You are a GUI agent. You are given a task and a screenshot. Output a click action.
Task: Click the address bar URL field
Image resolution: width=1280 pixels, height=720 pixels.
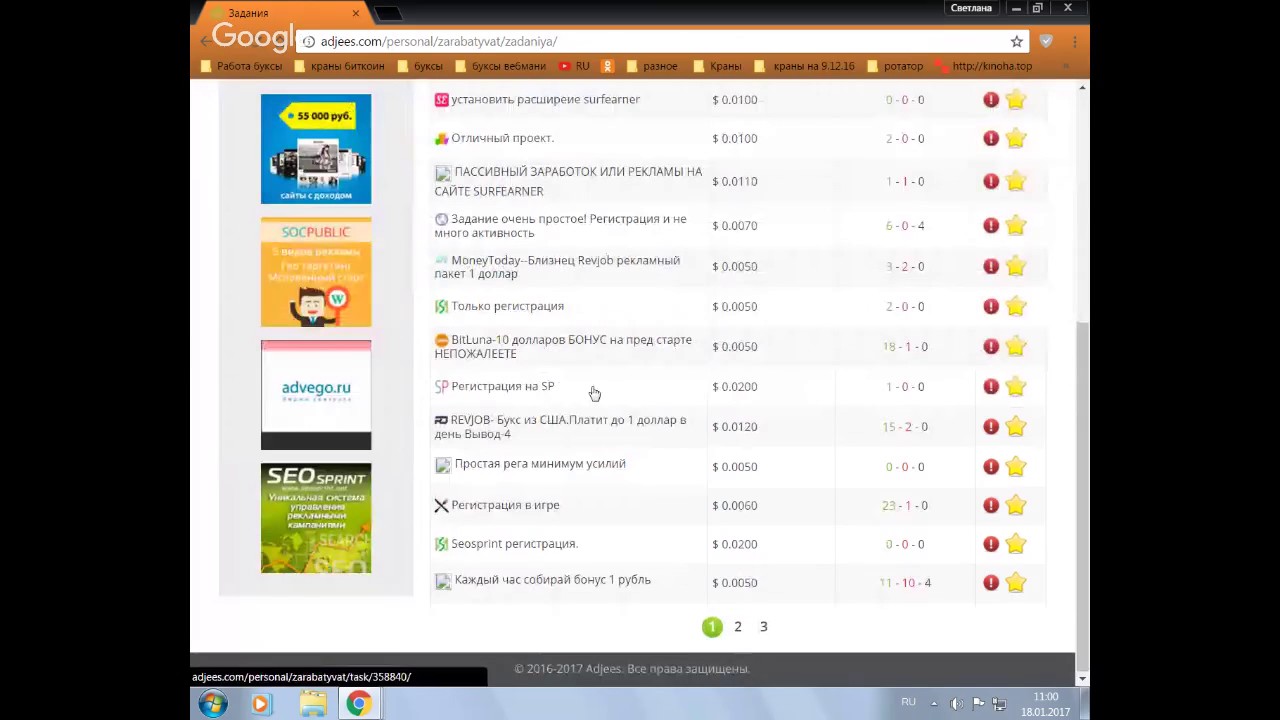click(x=660, y=42)
